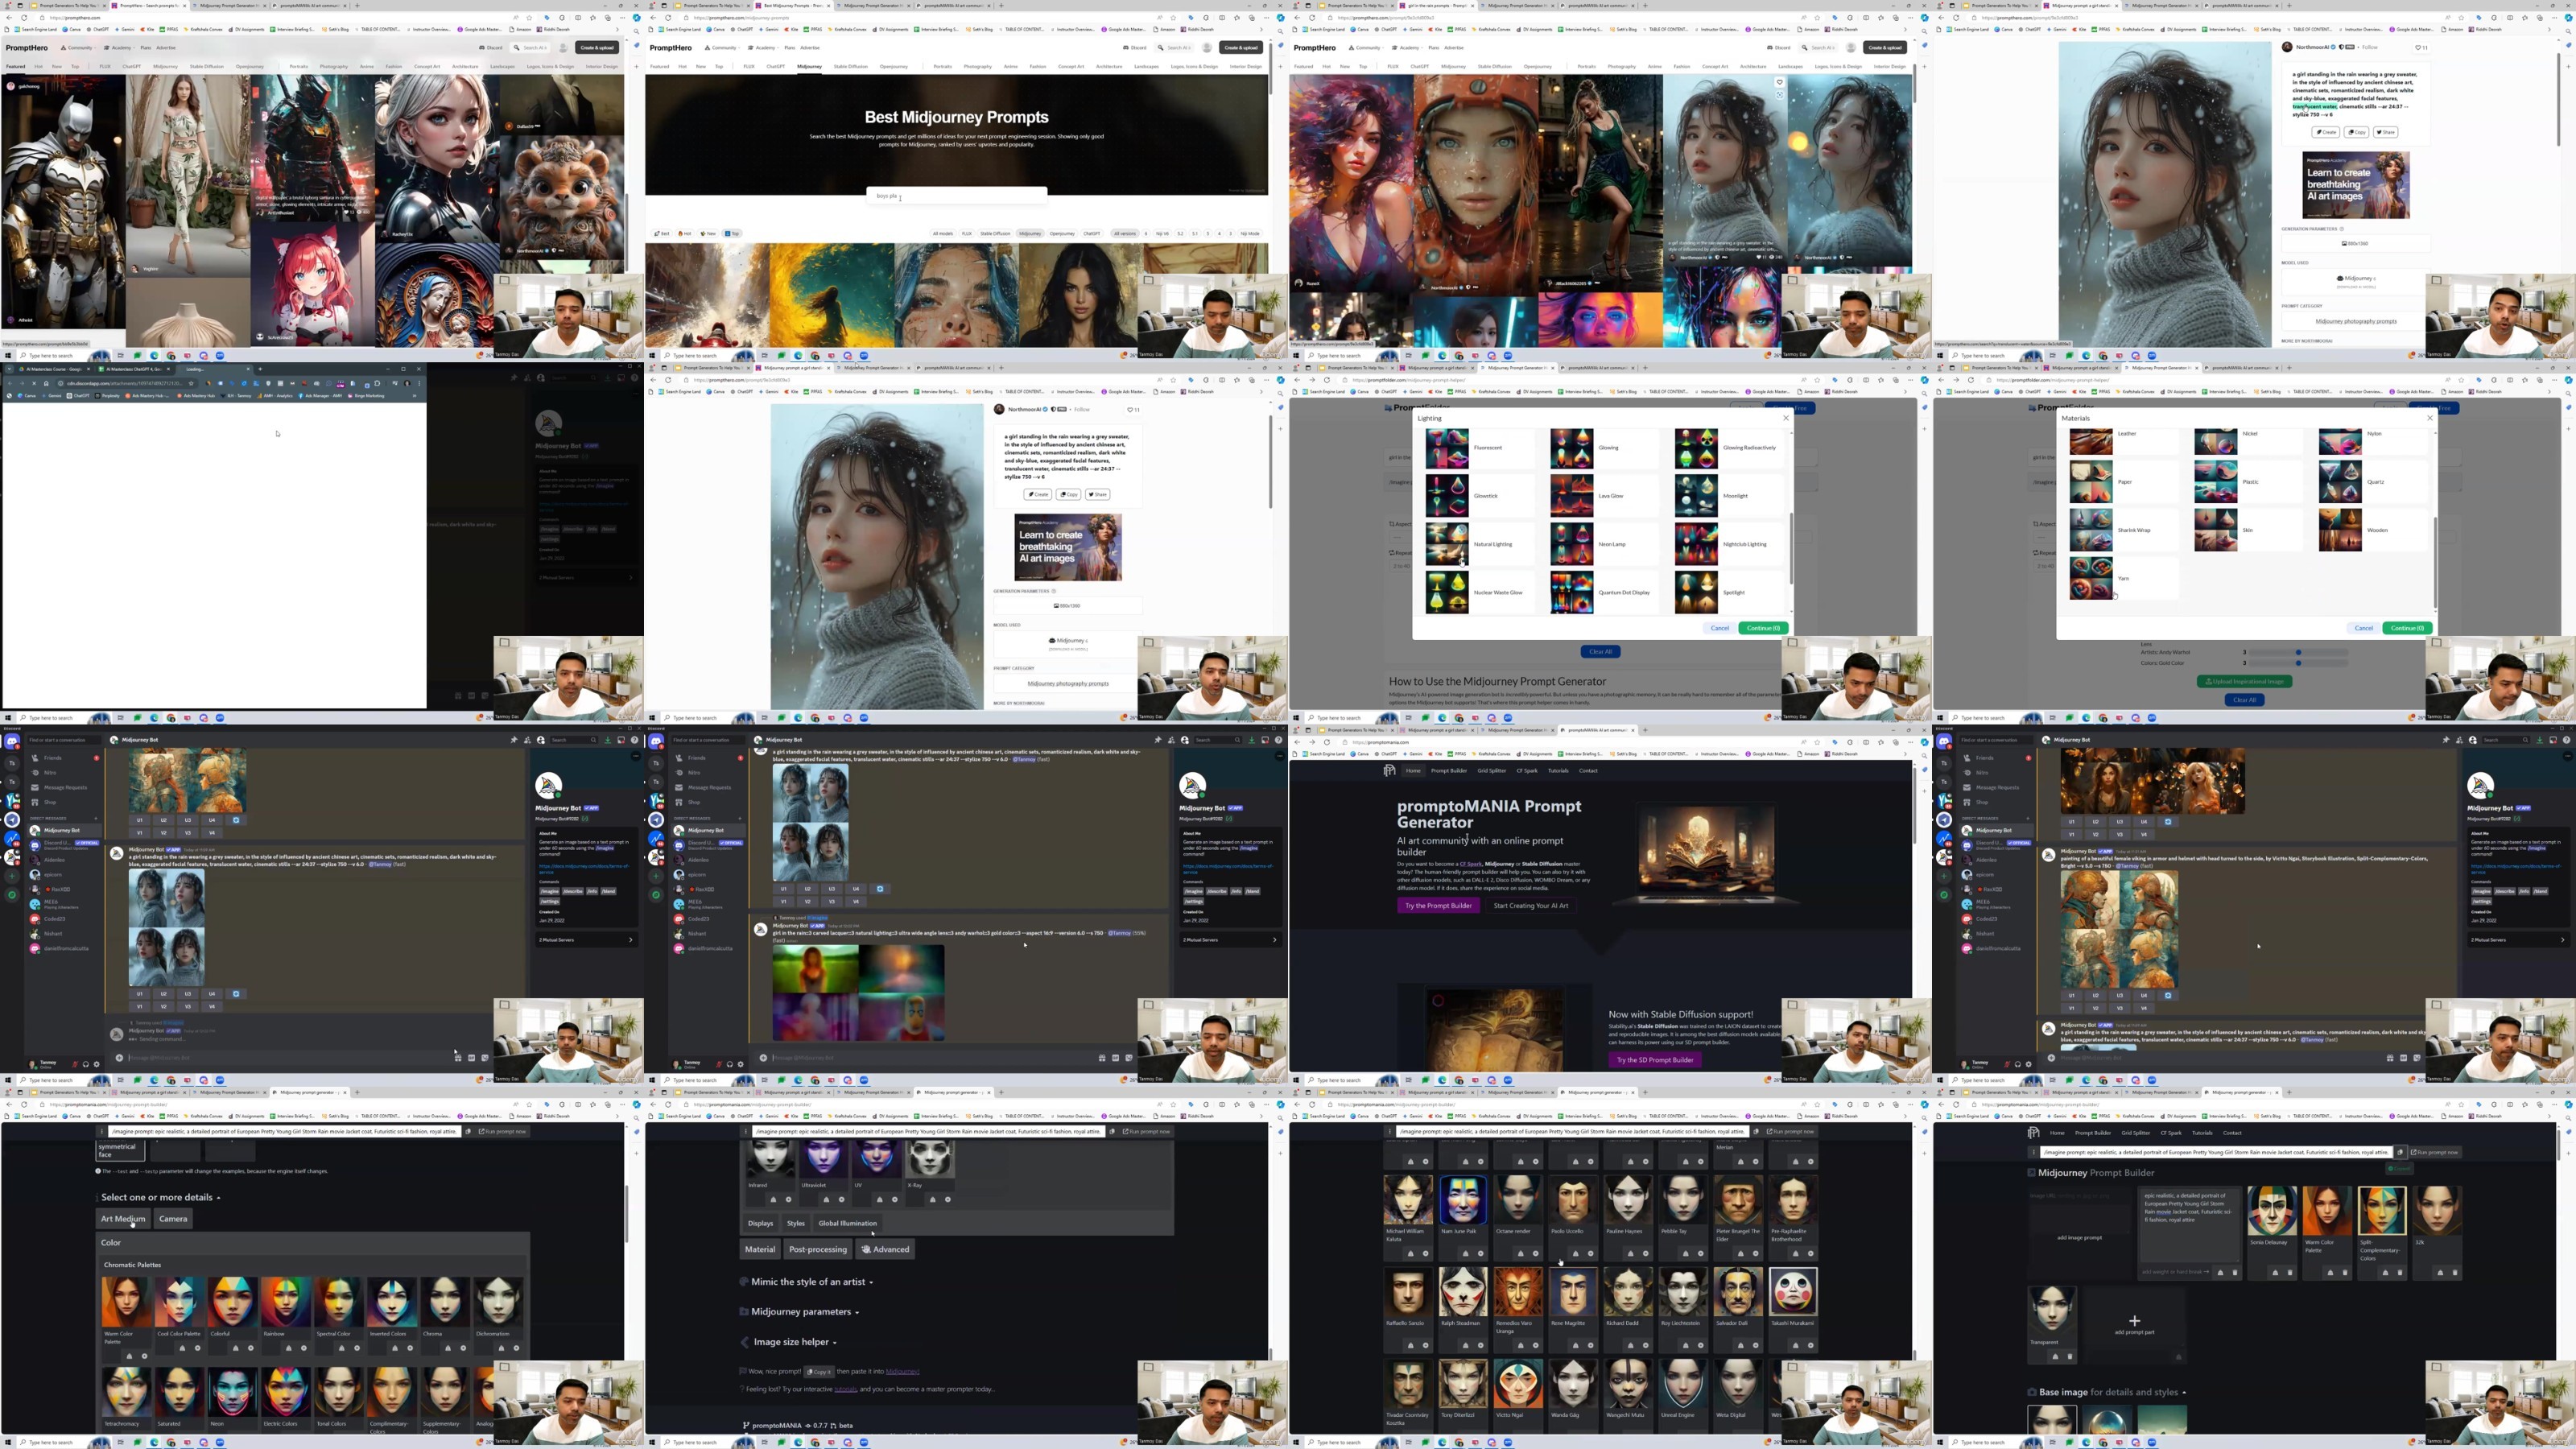Expand Mimic the style of an artist

[x=808, y=1281]
